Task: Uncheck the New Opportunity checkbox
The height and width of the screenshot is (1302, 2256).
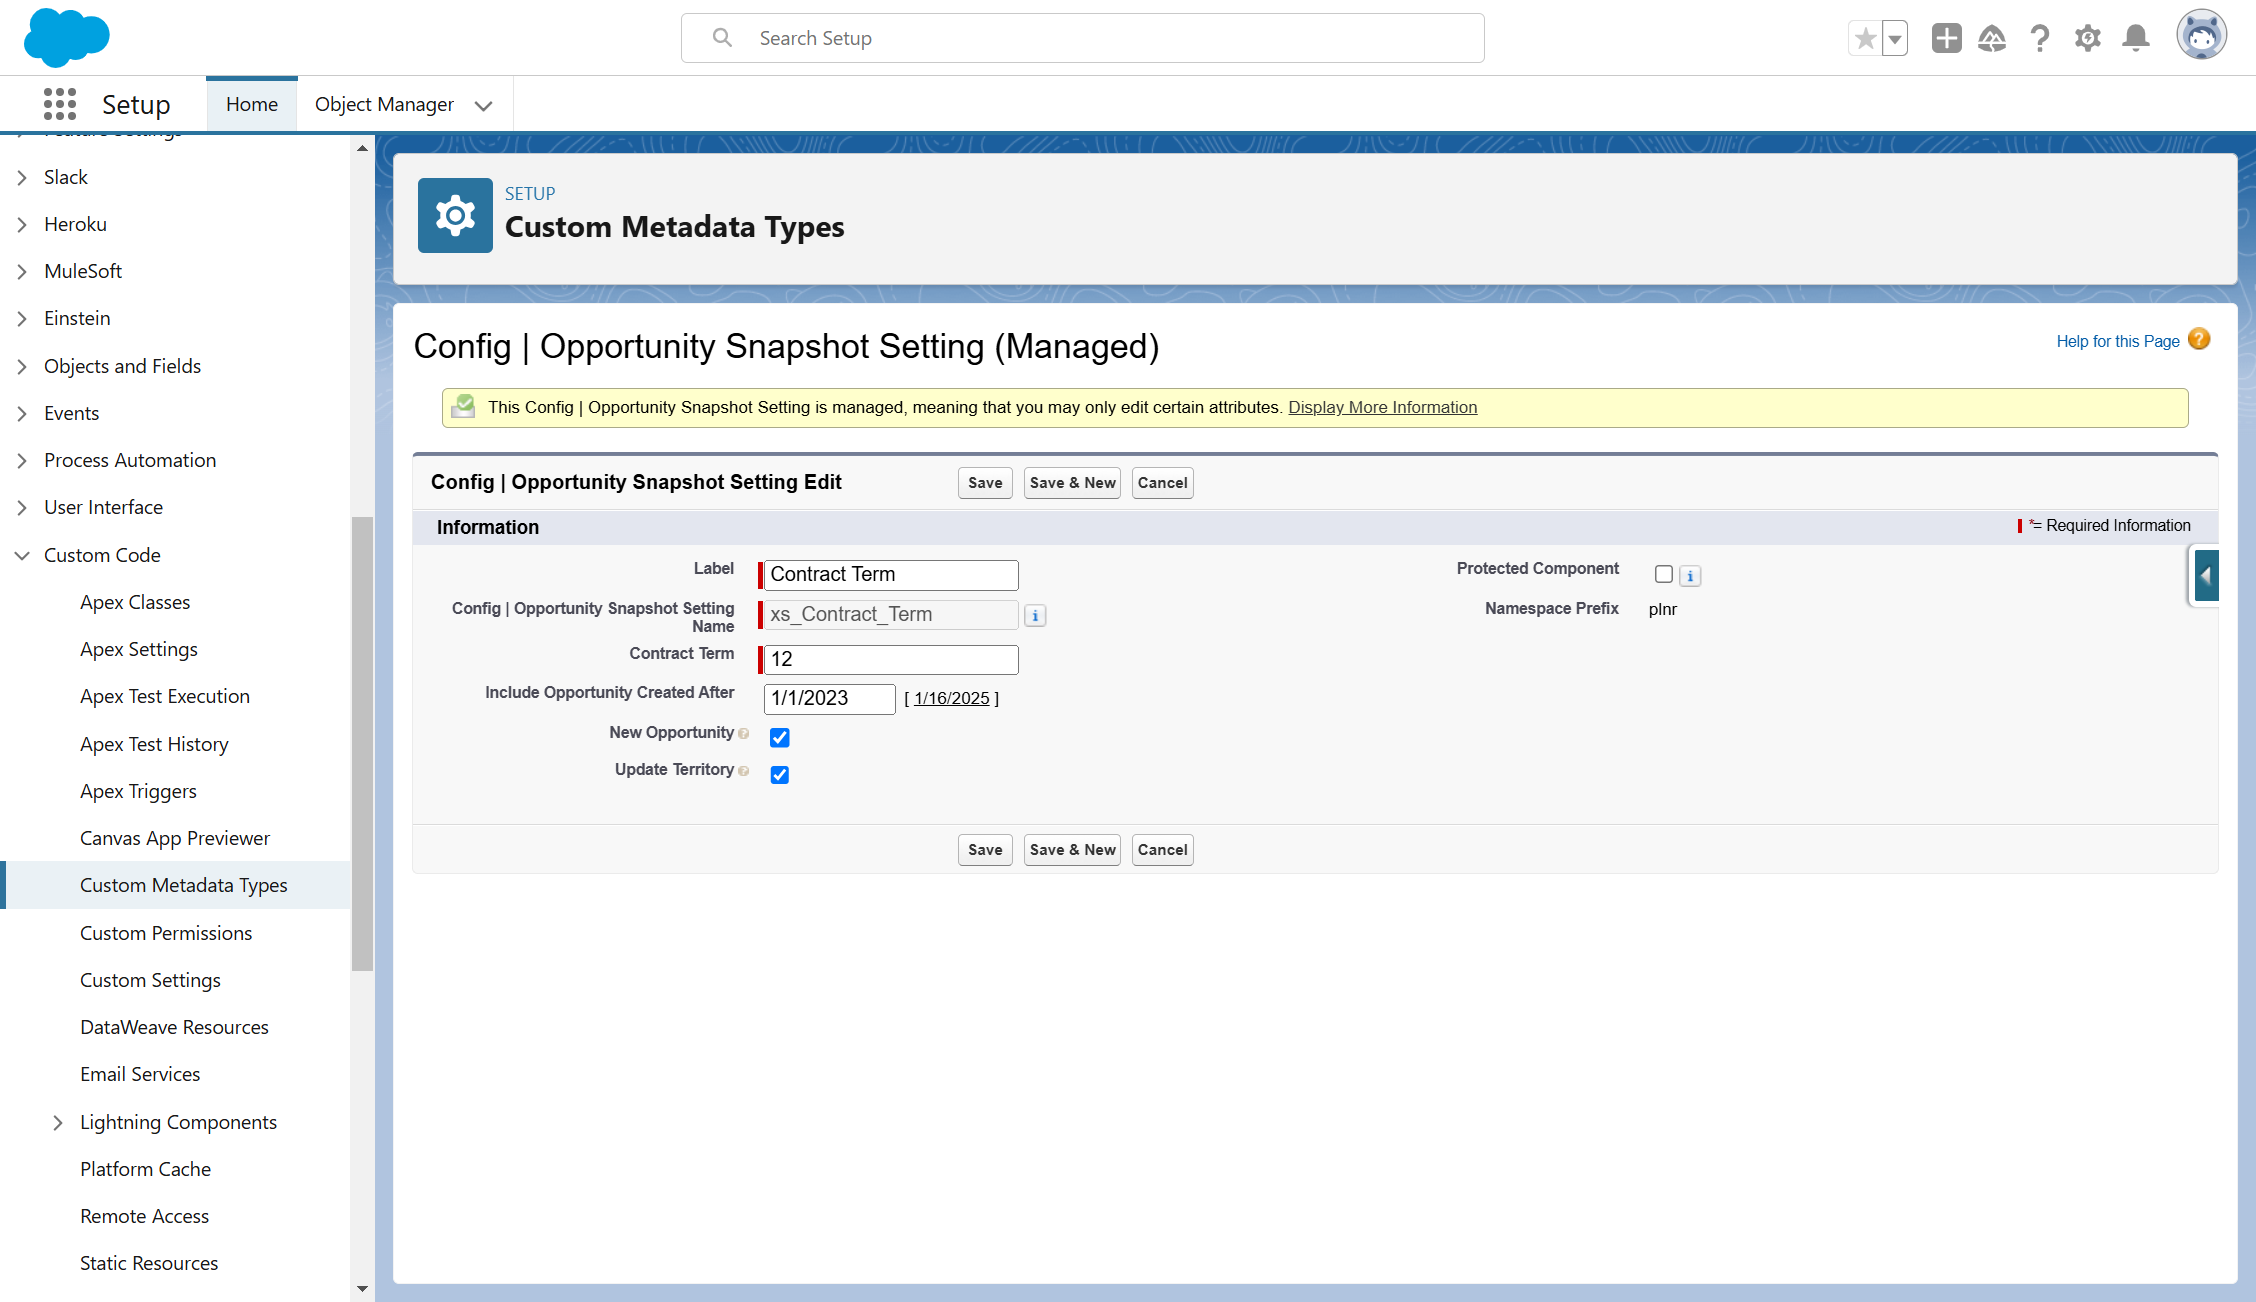Action: tap(780, 738)
